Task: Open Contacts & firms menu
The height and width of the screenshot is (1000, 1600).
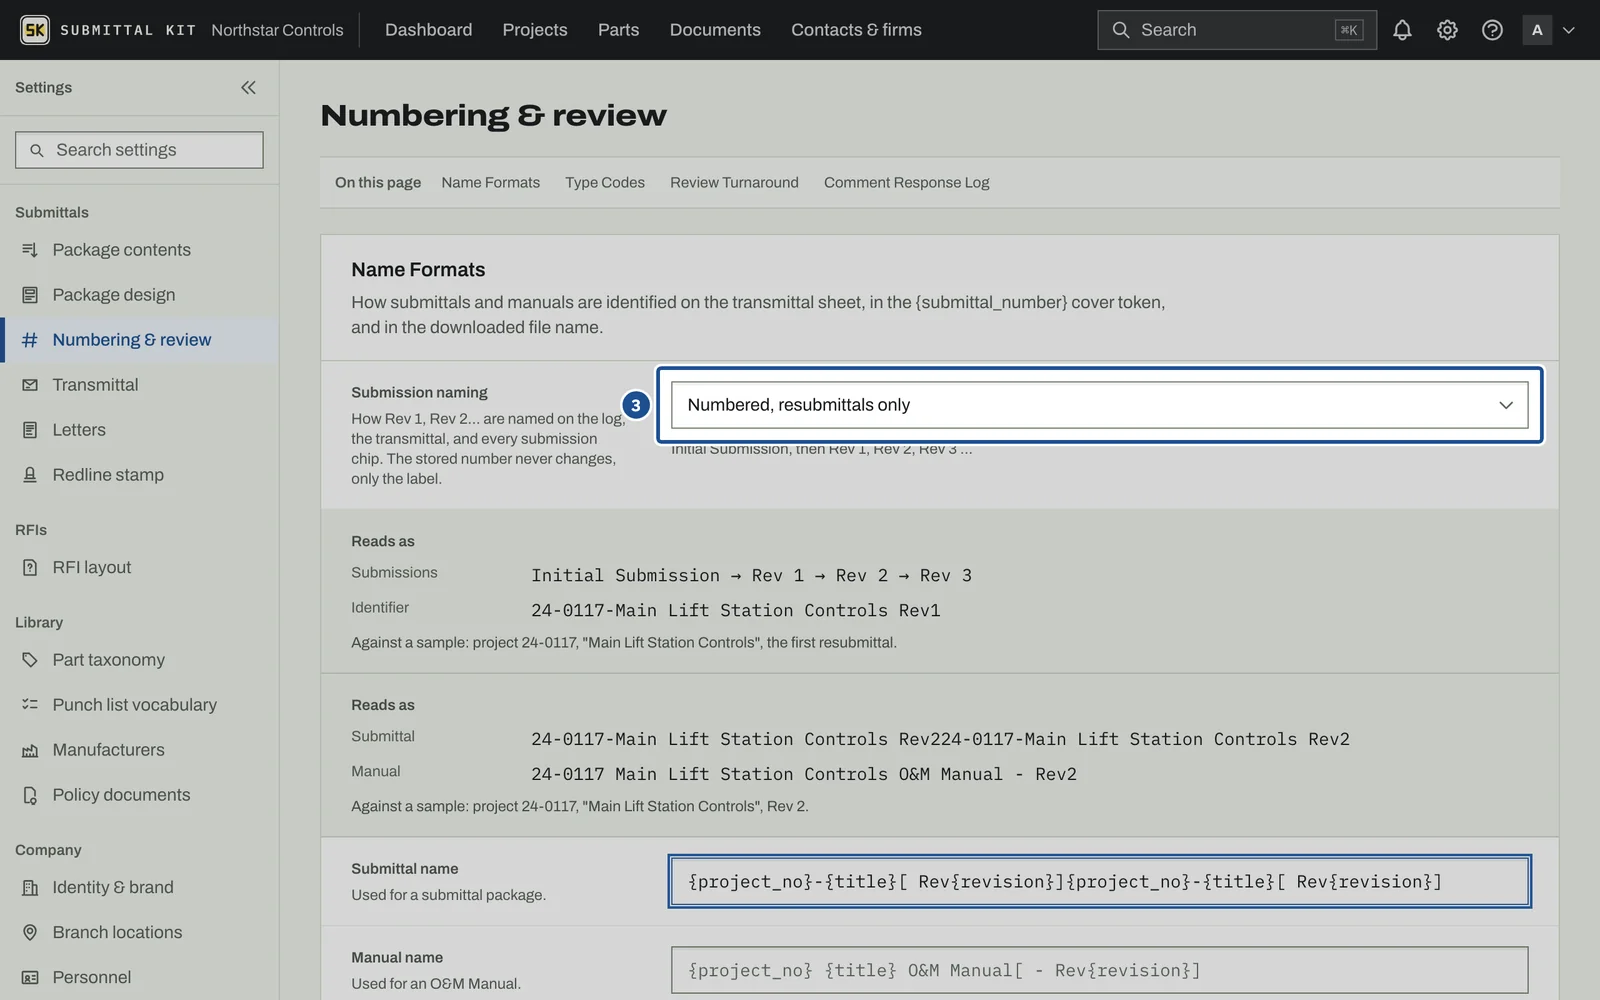Action: pyautogui.click(x=856, y=30)
